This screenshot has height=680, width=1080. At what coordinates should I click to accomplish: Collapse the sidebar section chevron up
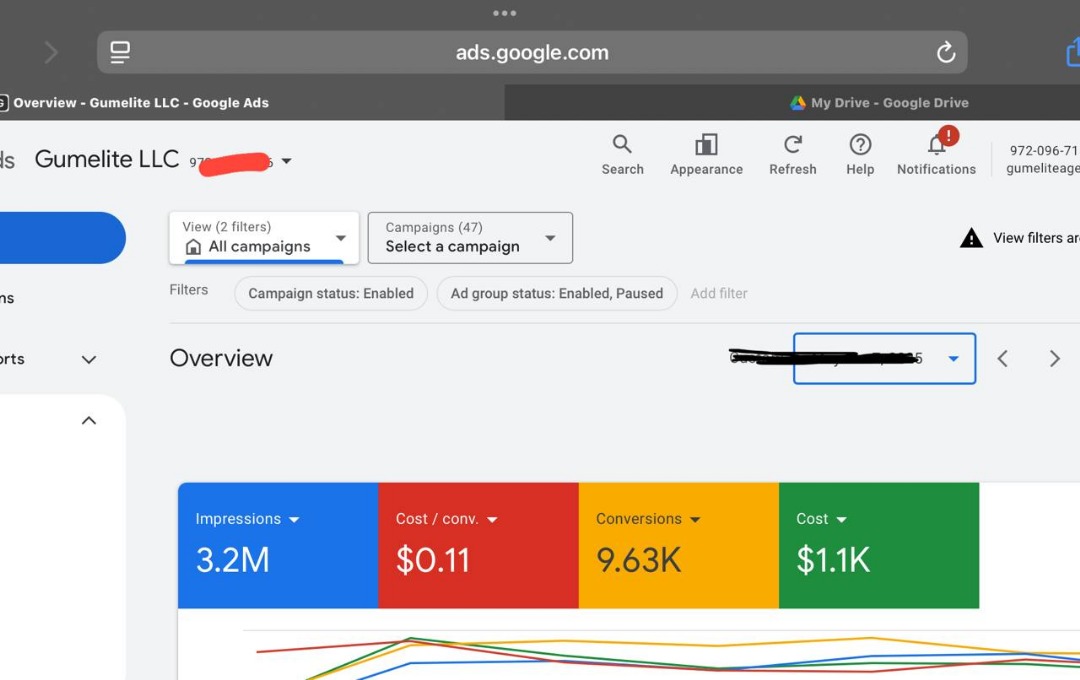click(x=89, y=420)
